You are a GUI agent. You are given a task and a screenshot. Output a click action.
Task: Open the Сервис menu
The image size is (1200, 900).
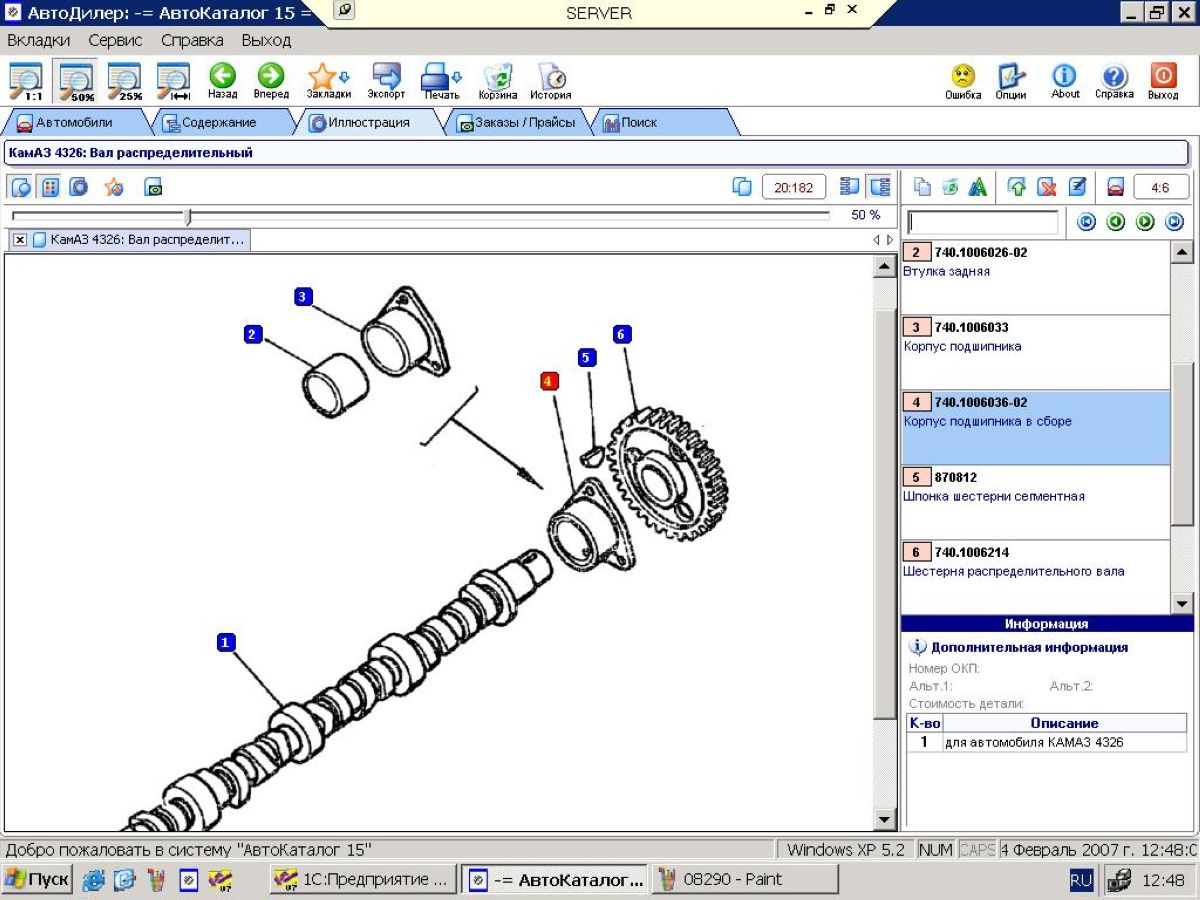(115, 41)
